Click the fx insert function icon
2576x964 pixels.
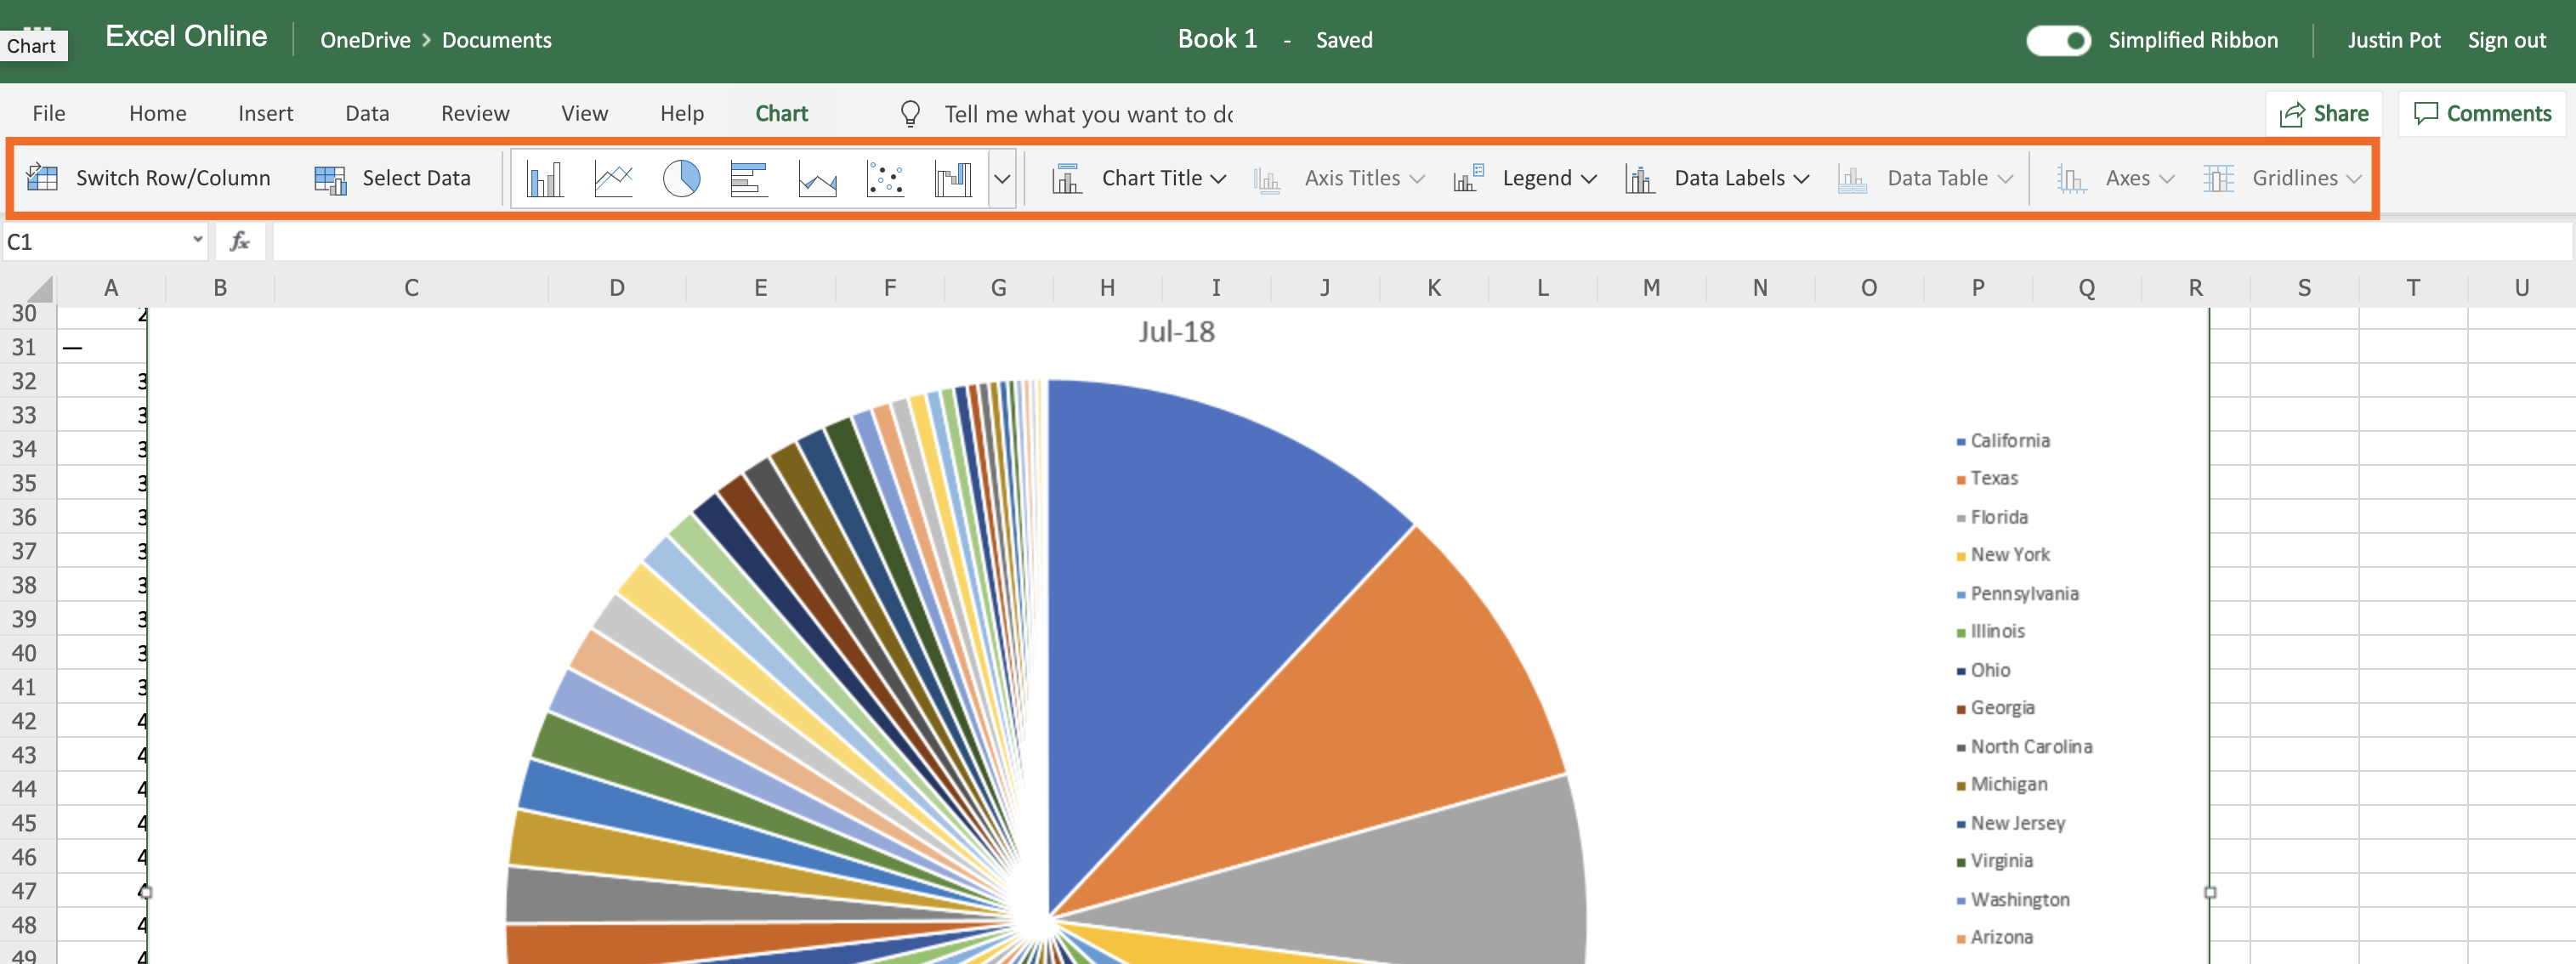point(240,241)
